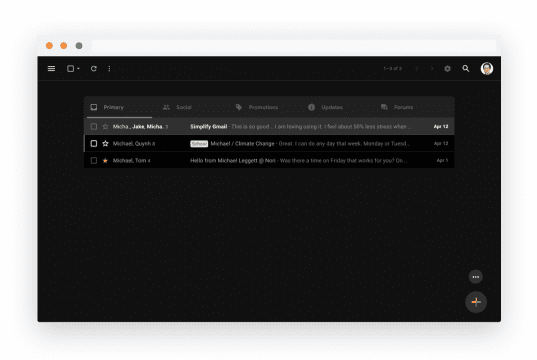Image resolution: width=537 pixels, height=360 pixels.
Task: Open the account profile avatar
Action: 487,69
